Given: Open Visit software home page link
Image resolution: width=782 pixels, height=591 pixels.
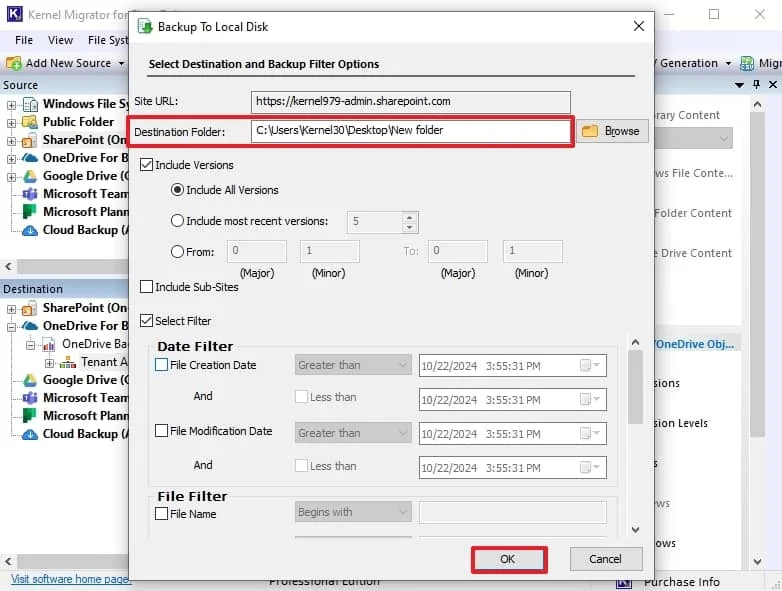Looking at the screenshot, I should [x=70, y=579].
